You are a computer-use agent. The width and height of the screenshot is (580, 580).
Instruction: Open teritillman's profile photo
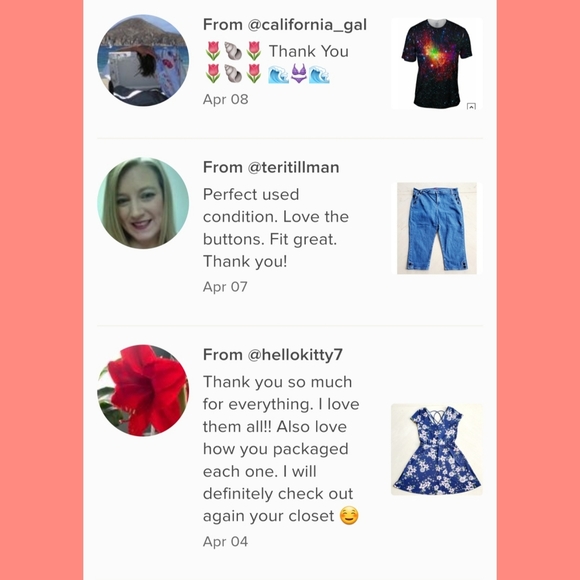143,203
